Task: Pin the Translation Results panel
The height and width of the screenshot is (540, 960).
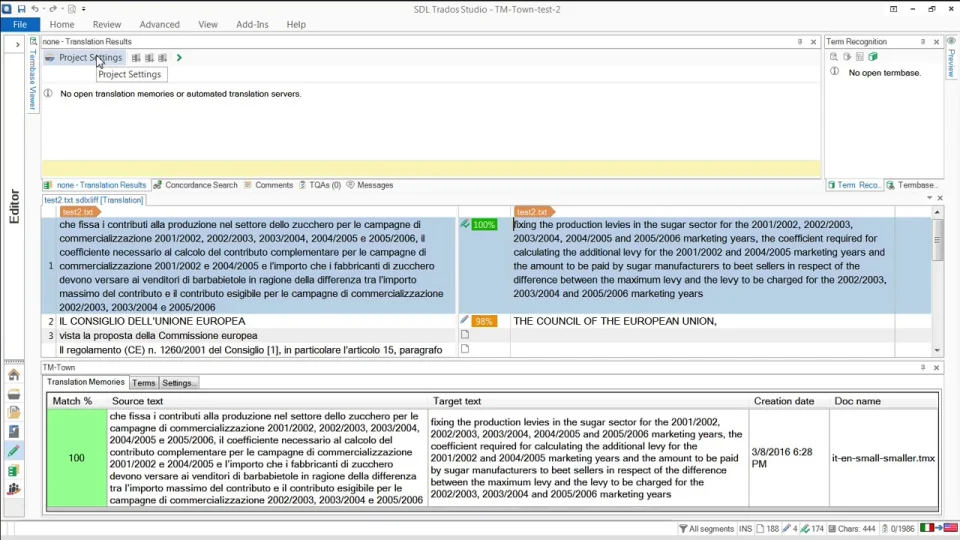Action: (800, 42)
